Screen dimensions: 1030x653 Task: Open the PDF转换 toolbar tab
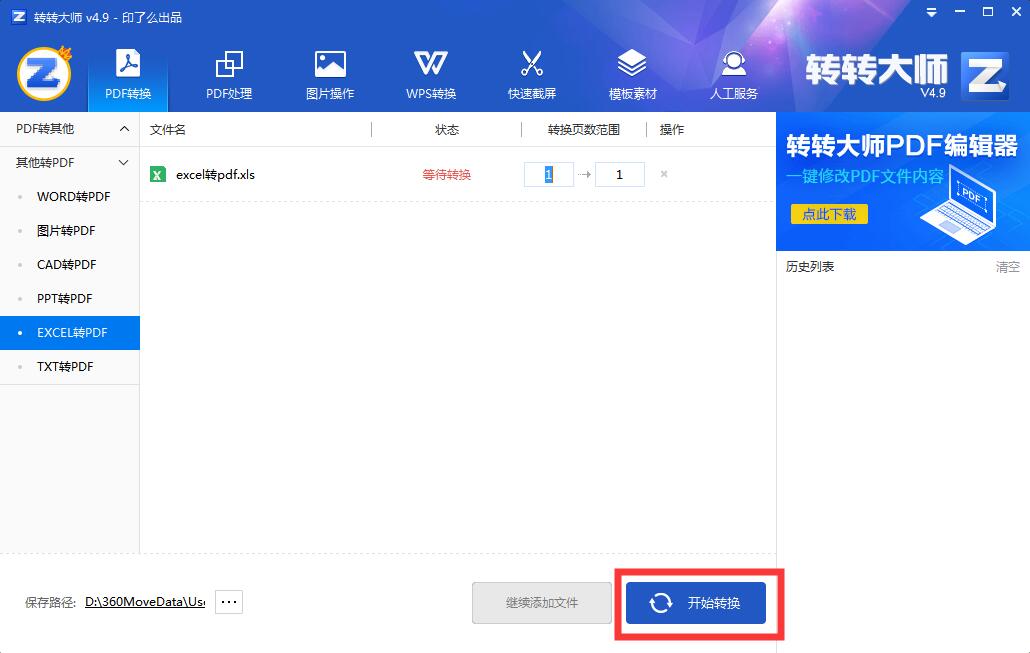[x=128, y=76]
